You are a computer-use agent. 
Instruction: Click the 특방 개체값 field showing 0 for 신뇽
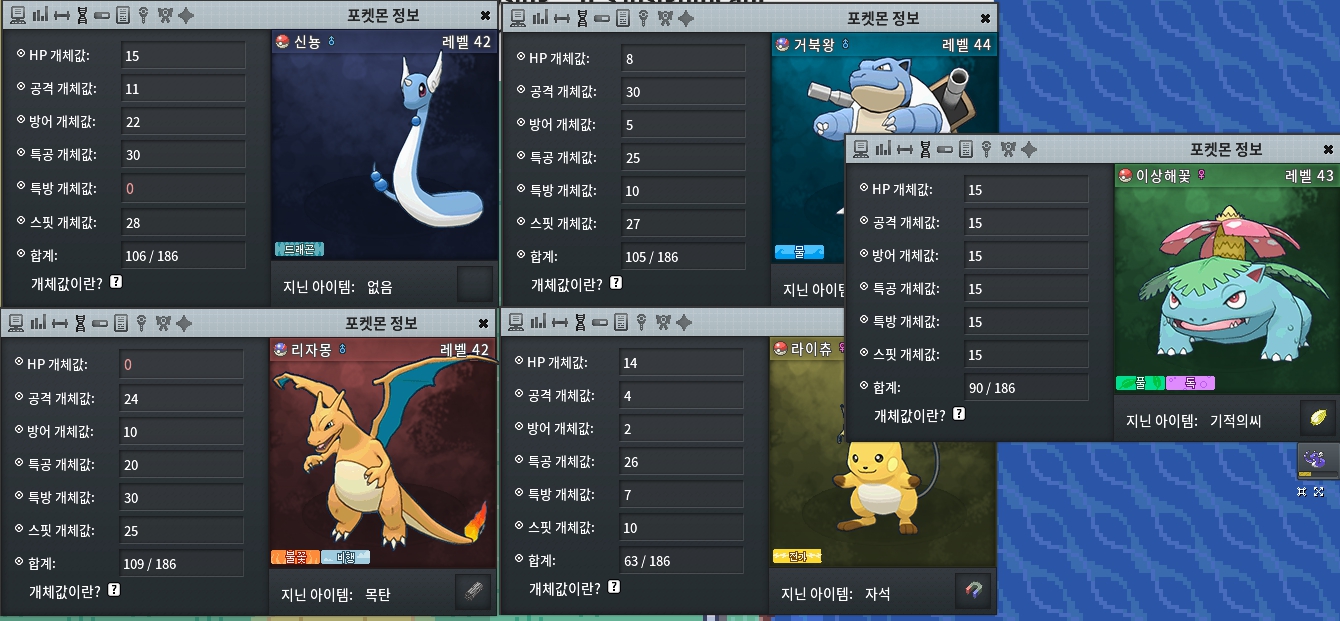[182, 188]
